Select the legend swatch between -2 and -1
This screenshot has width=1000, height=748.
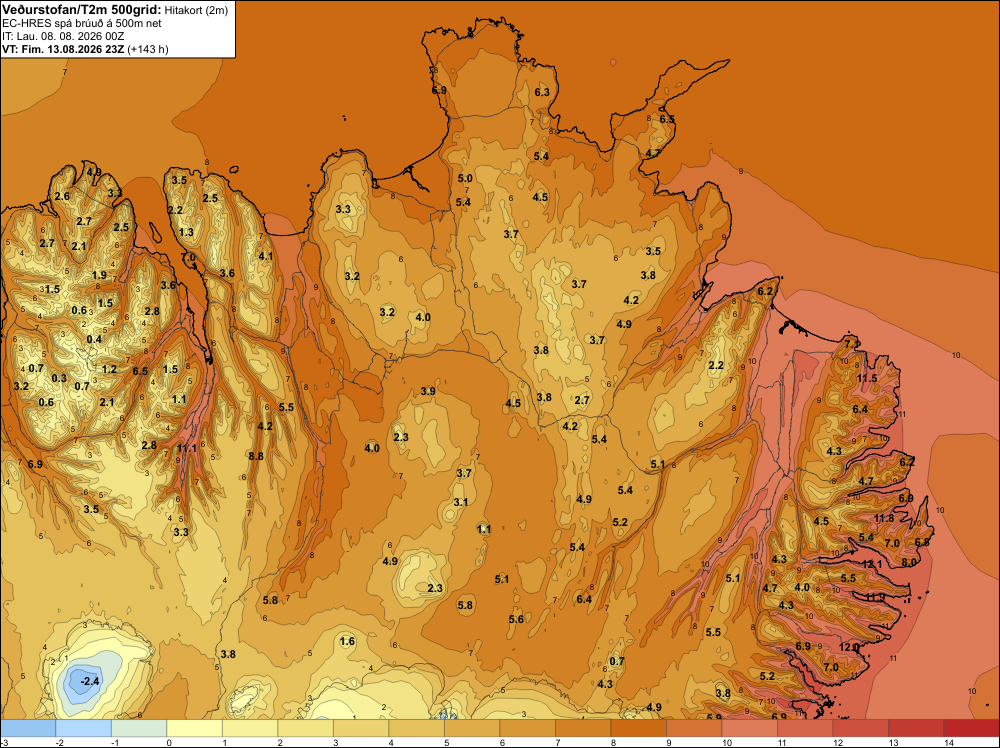(84, 728)
